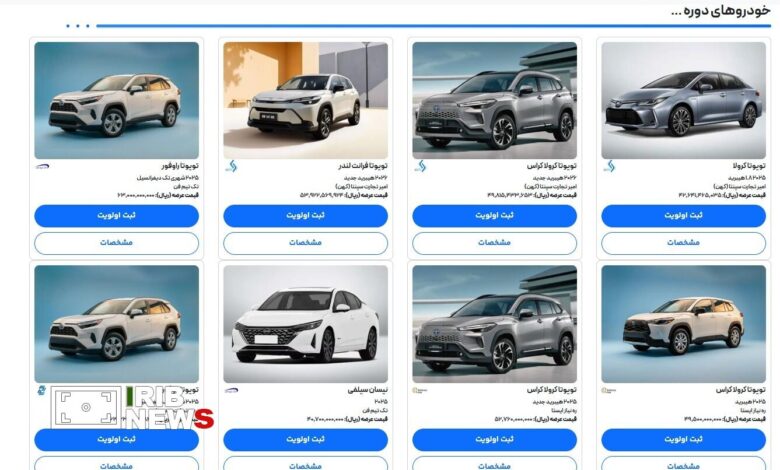This screenshot has height=470, width=780.
Task: Click the importer logo under Toyota Frontlander card
Action: [x=231, y=166]
